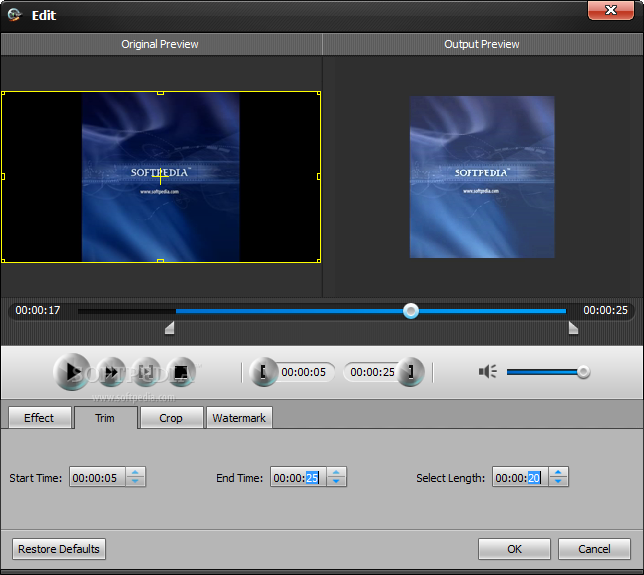Click the Output Preview header

(482, 44)
